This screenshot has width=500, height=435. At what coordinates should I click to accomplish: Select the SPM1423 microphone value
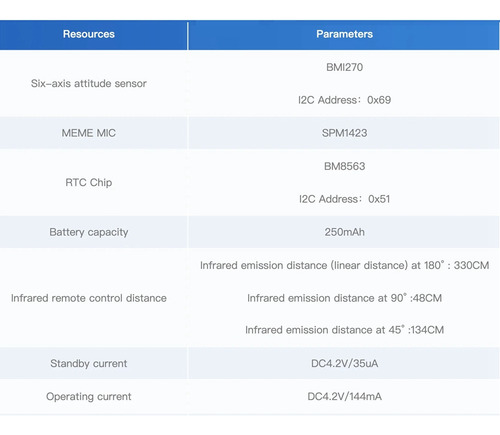(x=344, y=133)
